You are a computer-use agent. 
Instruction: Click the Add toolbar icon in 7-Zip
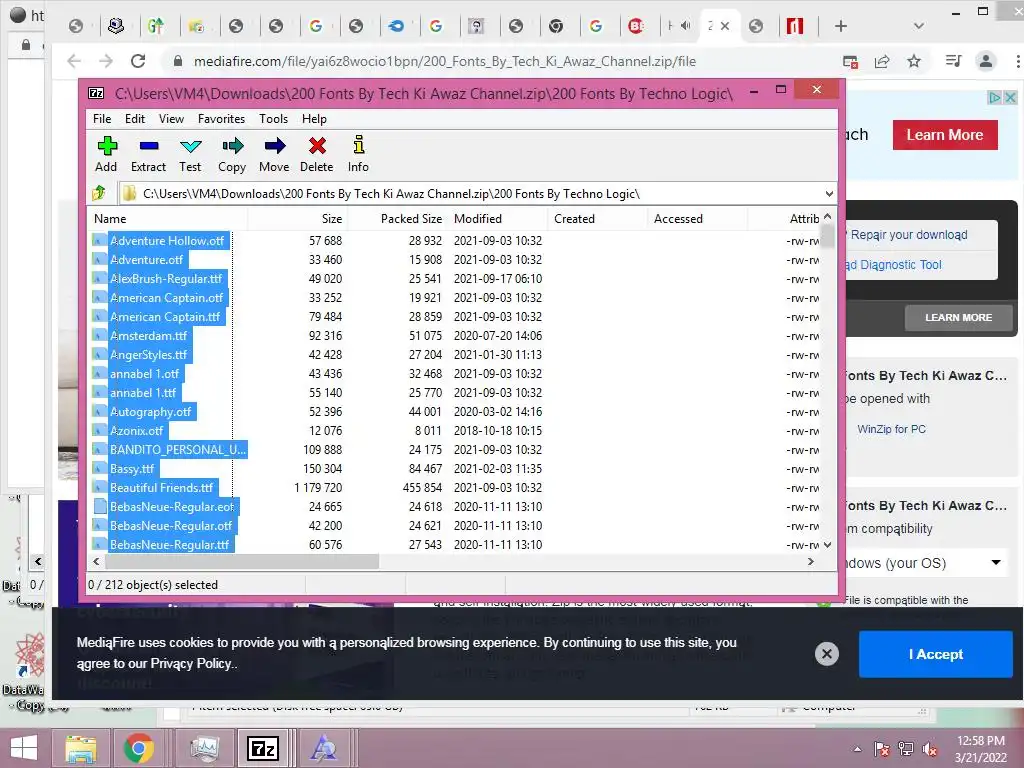106,154
